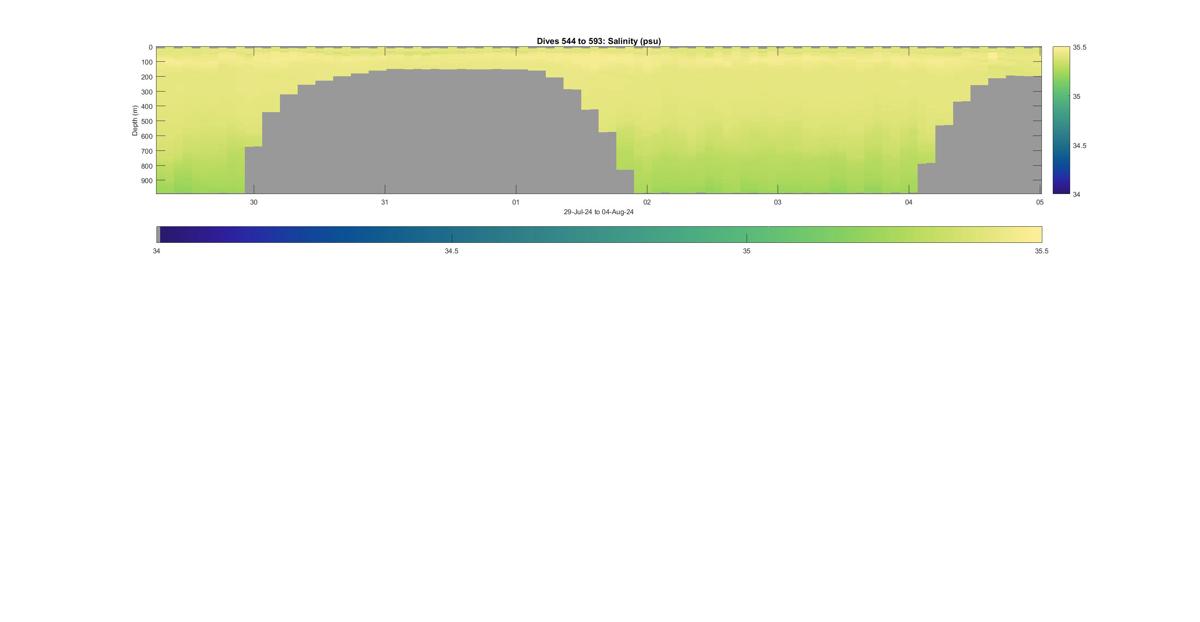Select the depth tick label "500"
The image size is (1200, 622).
click(x=146, y=121)
